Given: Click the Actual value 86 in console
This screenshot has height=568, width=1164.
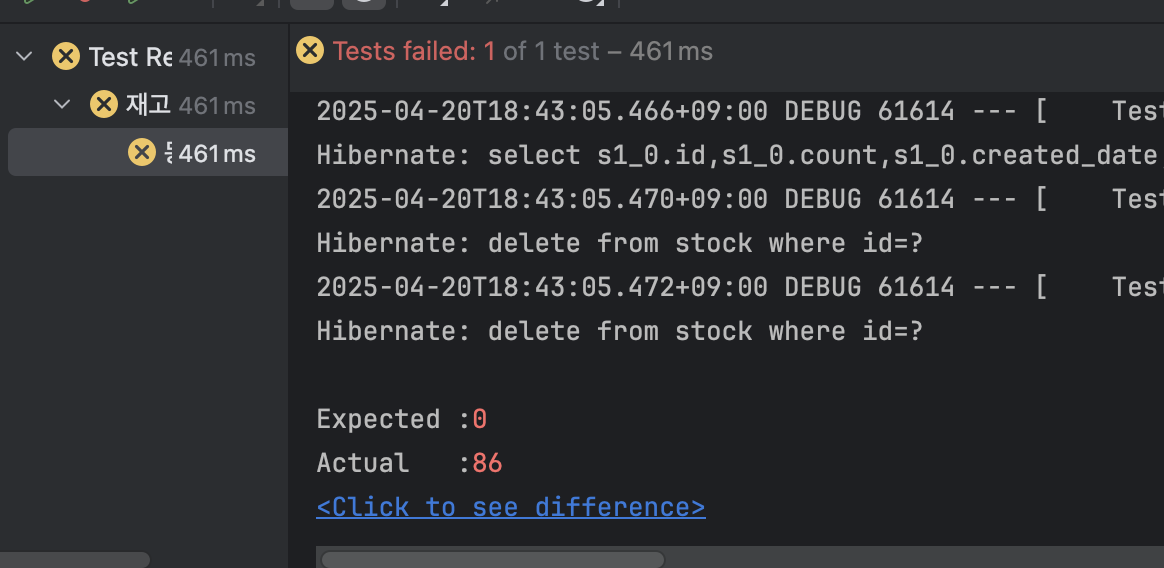Looking at the screenshot, I should [487, 463].
